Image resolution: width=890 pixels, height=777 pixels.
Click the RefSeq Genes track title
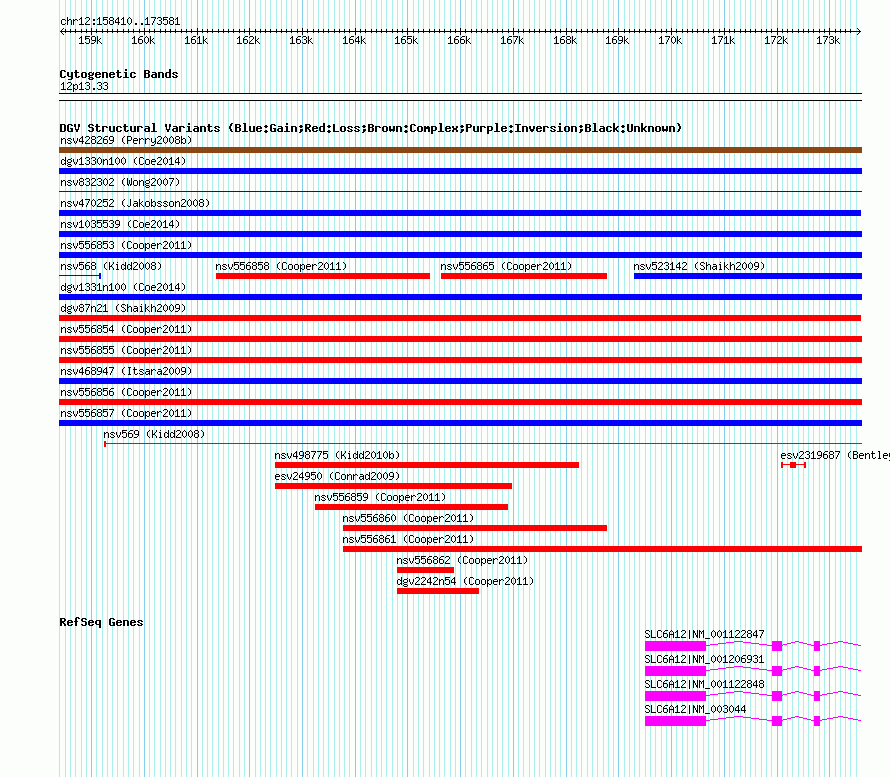(101, 622)
